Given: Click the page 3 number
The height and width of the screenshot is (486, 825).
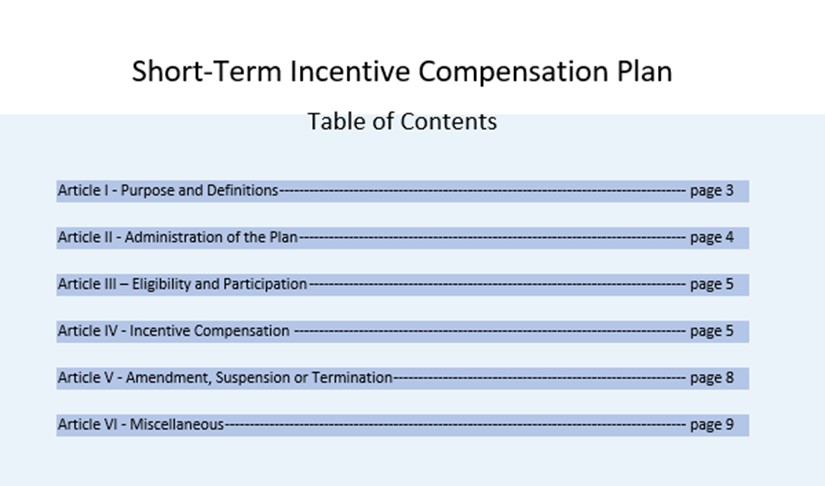Looking at the screenshot, I should (x=711, y=190).
